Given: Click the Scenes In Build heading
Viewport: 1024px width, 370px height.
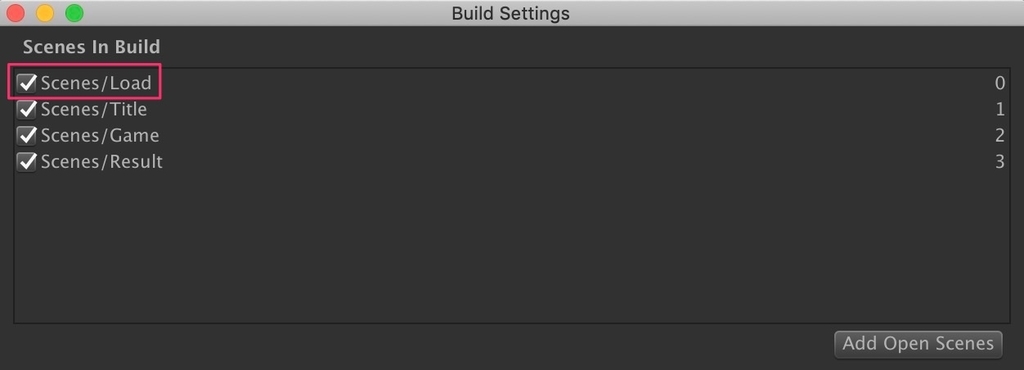Looking at the screenshot, I should click(91, 47).
